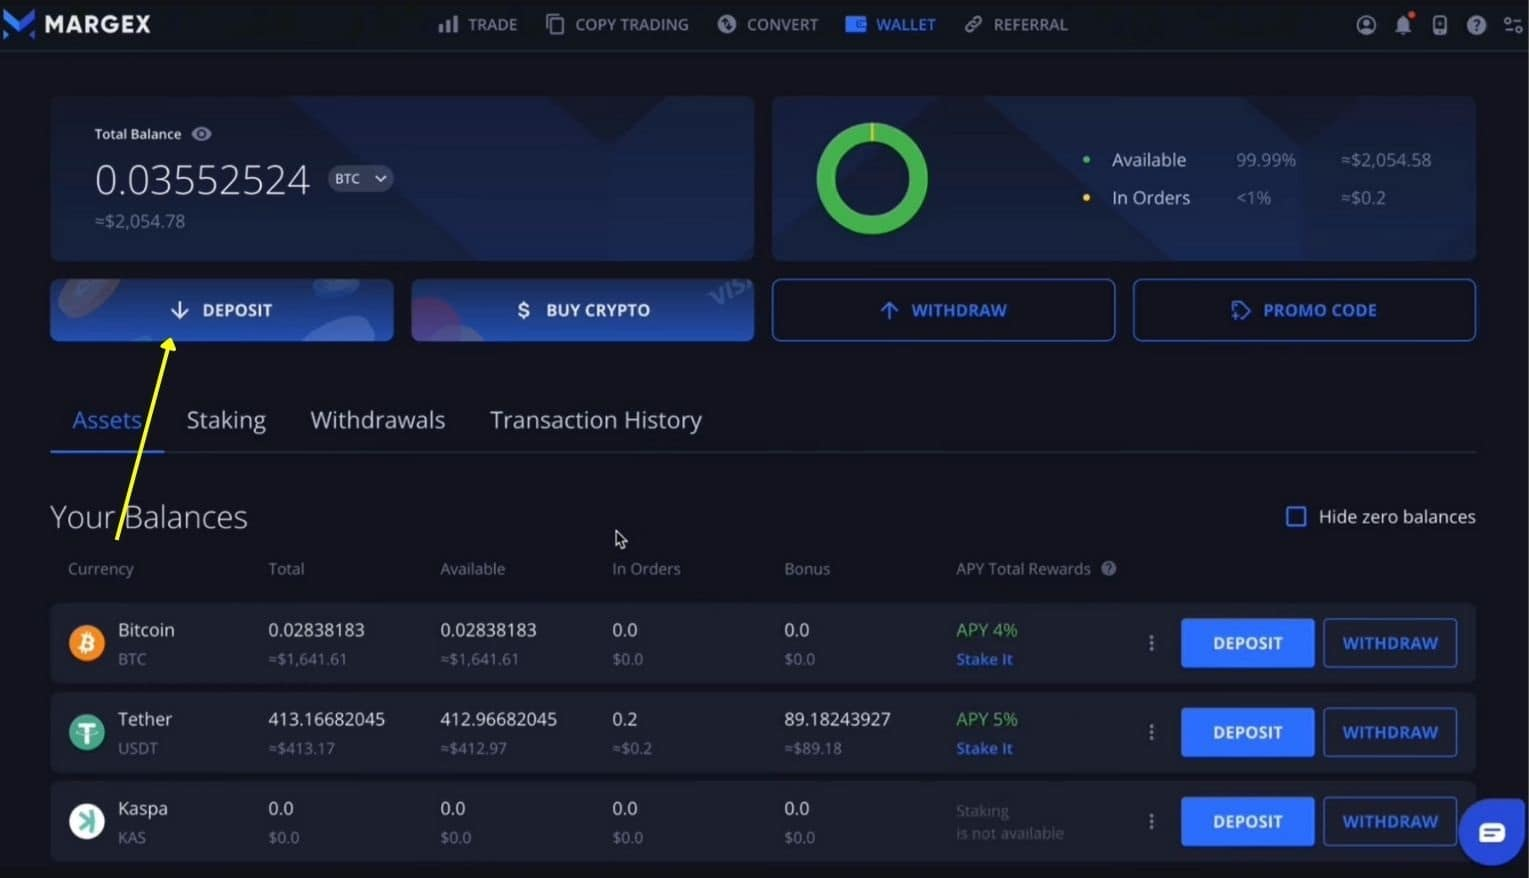
Task: Open the BTC currency dropdown
Action: point(360,178)
